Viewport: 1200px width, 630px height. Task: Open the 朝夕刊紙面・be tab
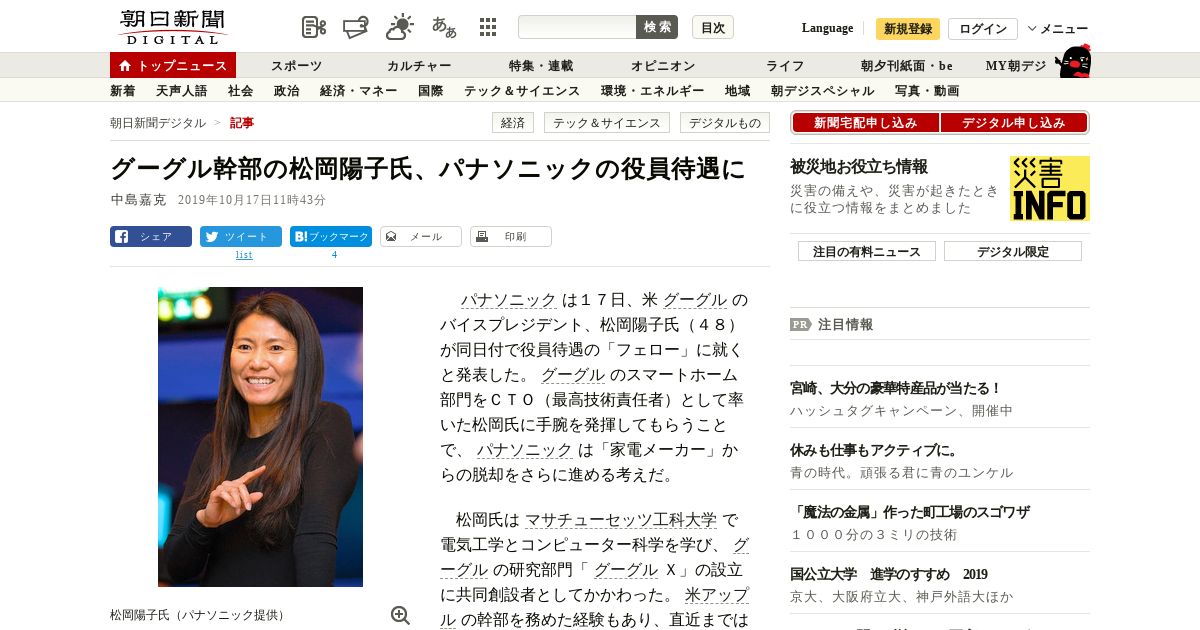point(907,66)
